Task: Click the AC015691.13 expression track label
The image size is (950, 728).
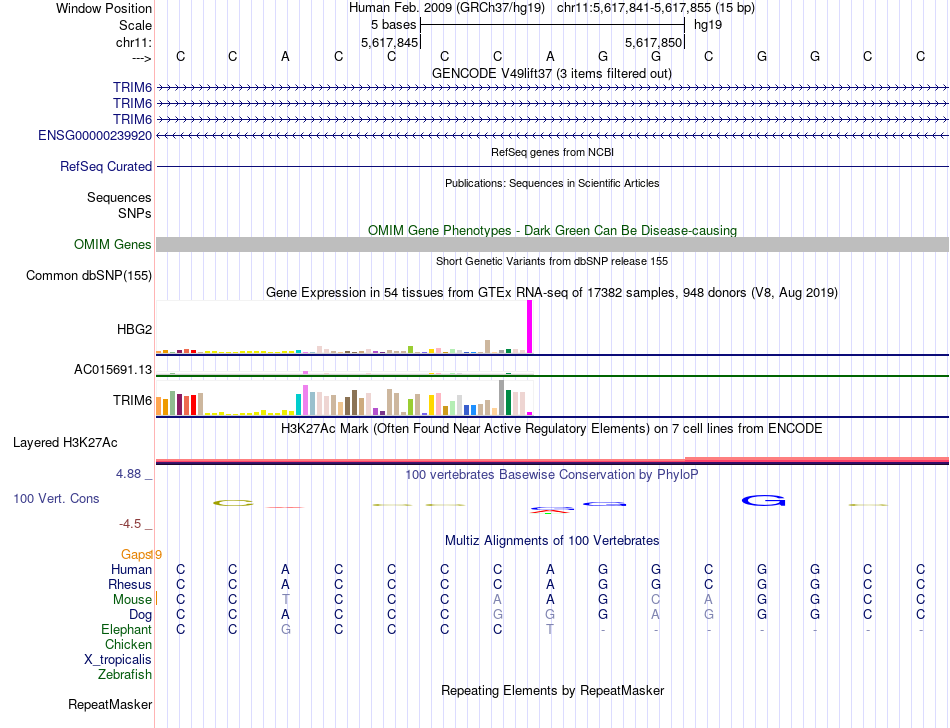Action: tap(113, 369)
